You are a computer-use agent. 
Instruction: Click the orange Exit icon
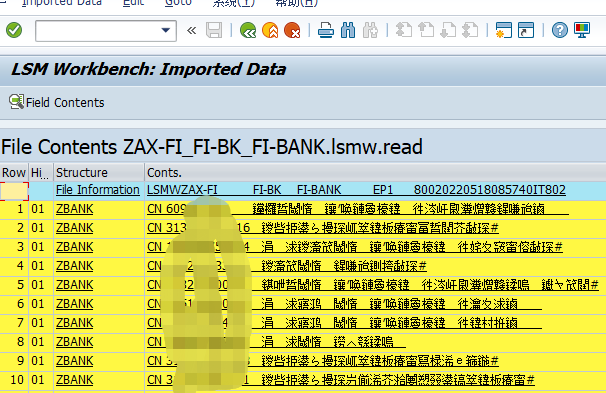pos(270,30)
